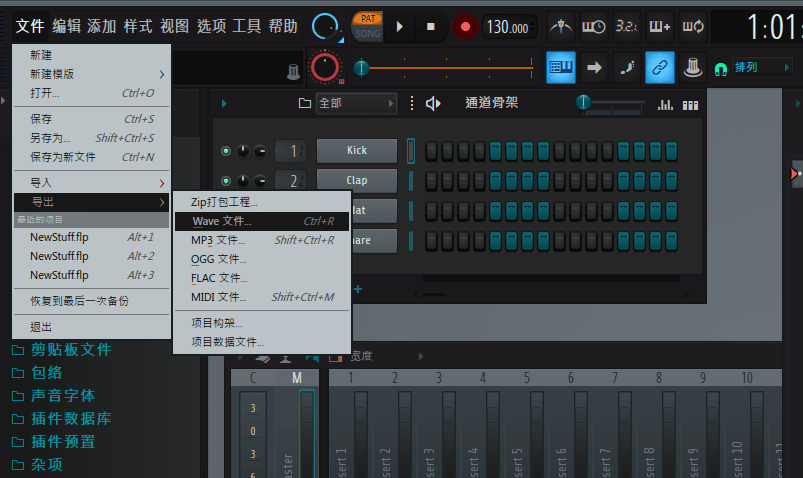This screenshot has height=478, width=803.
Task: Click the graph editor bars icon
Action: coord(665,104)
